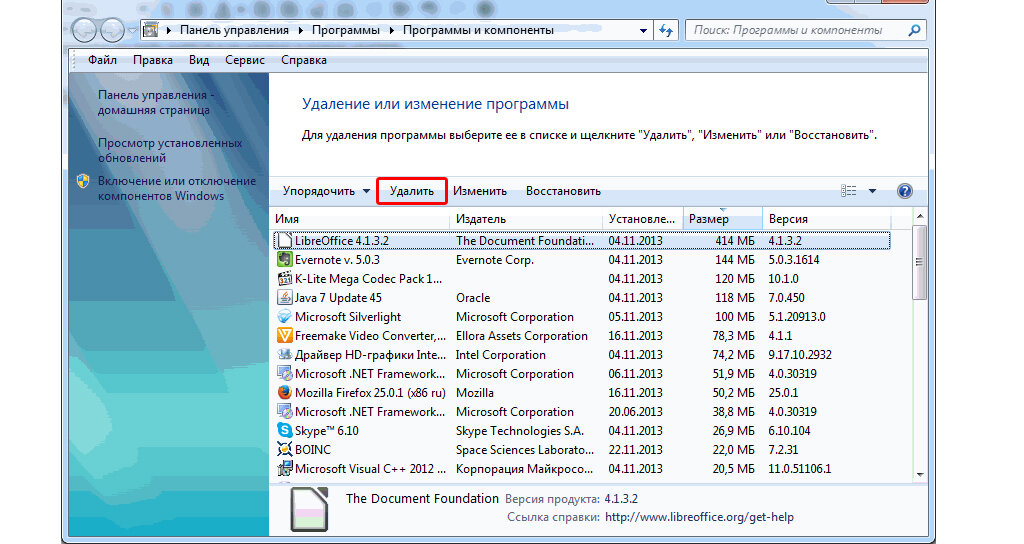Click the Удалить button
The image size is (1024, 544).
[412, 191]
